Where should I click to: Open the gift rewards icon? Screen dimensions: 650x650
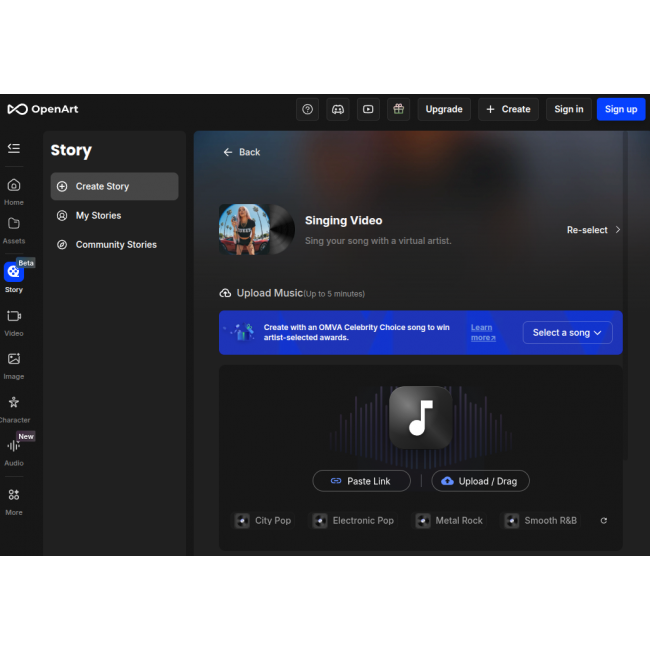pyautogui.click(x=398, y=109)
